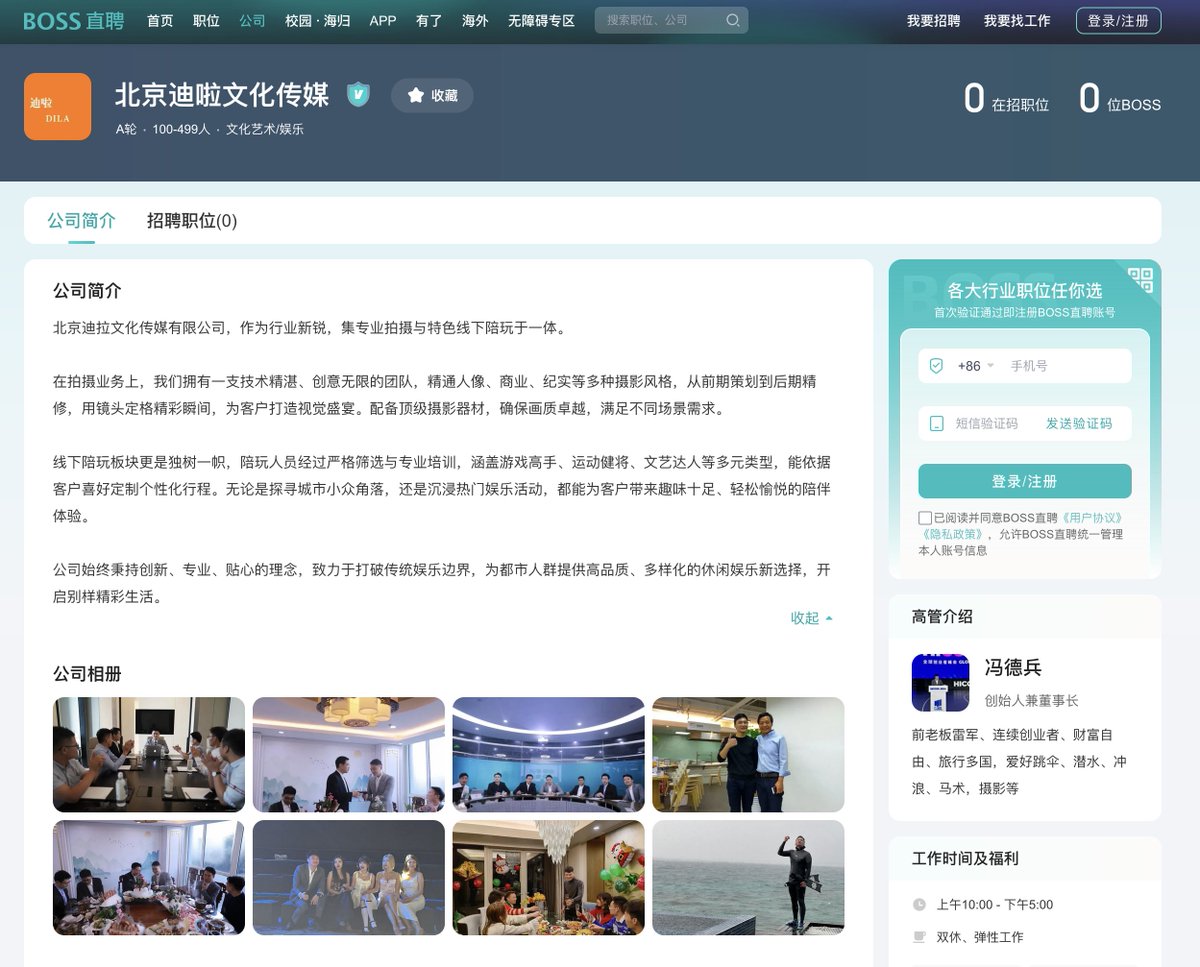
Task: Open 校园·海归 navigation item
Action: tap(317, 20)
